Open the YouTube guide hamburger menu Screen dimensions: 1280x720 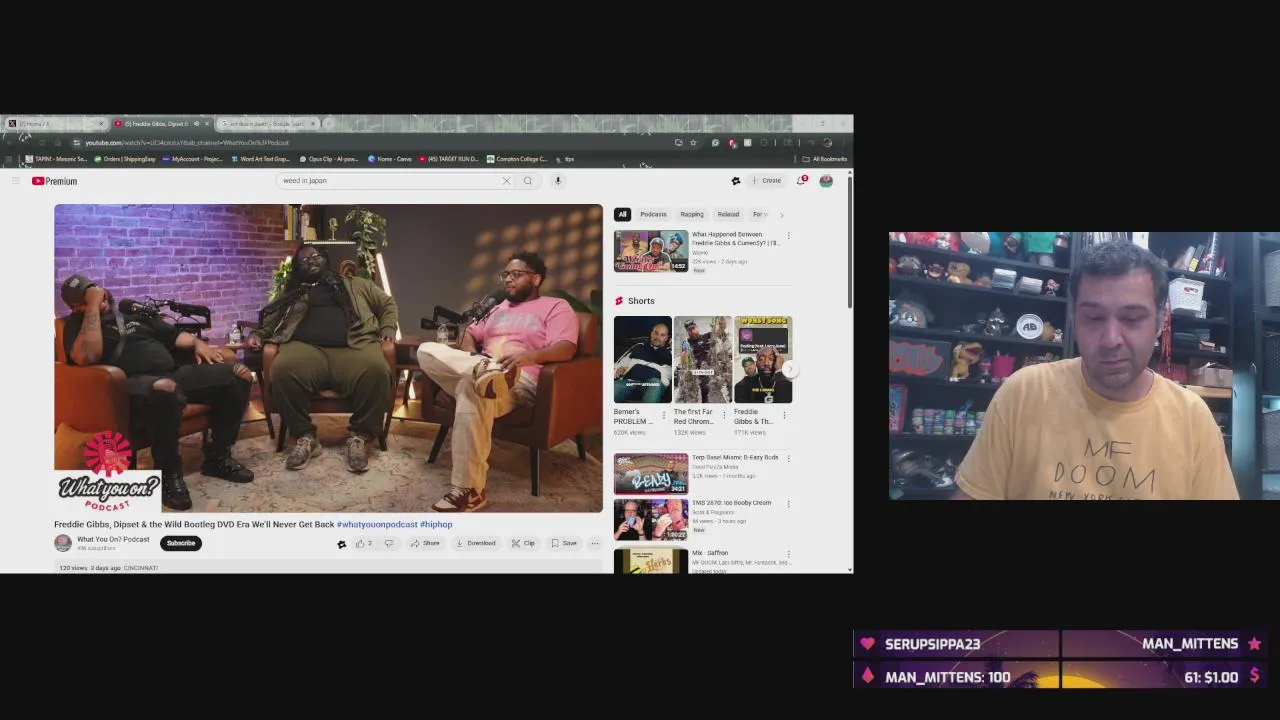tap(16, 181)
